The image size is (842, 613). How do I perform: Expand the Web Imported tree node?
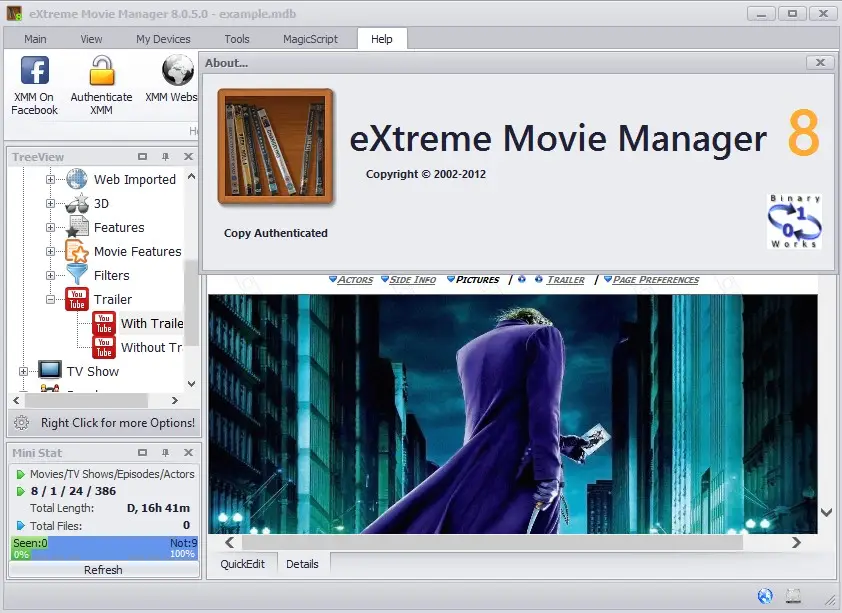(x=50, y=179)
